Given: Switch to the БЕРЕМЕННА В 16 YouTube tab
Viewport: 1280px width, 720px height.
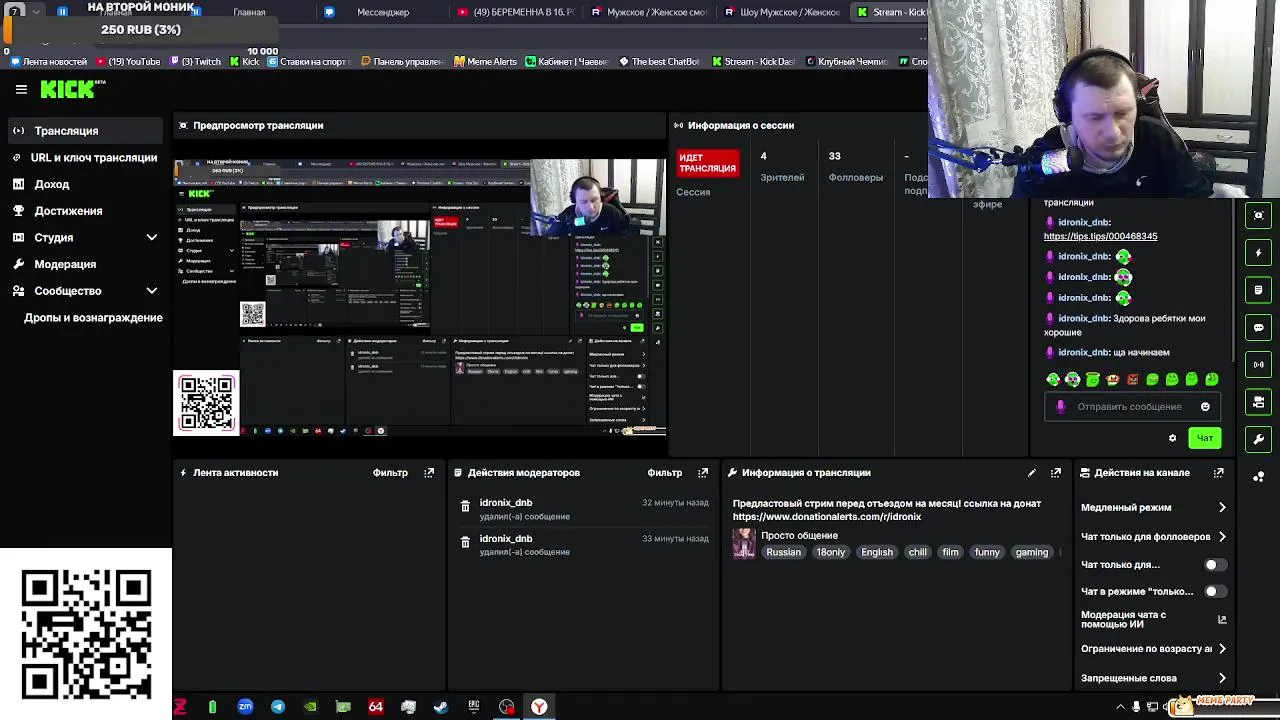Looking at the screenshot, I should click(515, 12).
